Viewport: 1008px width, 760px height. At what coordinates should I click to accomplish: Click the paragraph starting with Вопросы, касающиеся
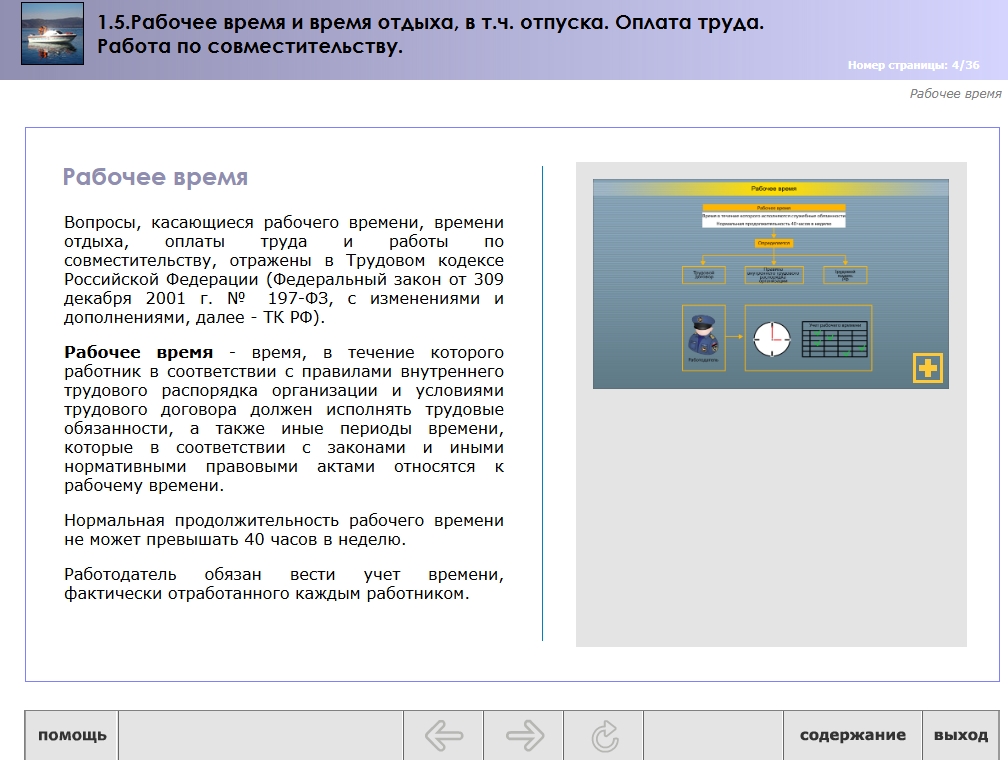[284, 269]
